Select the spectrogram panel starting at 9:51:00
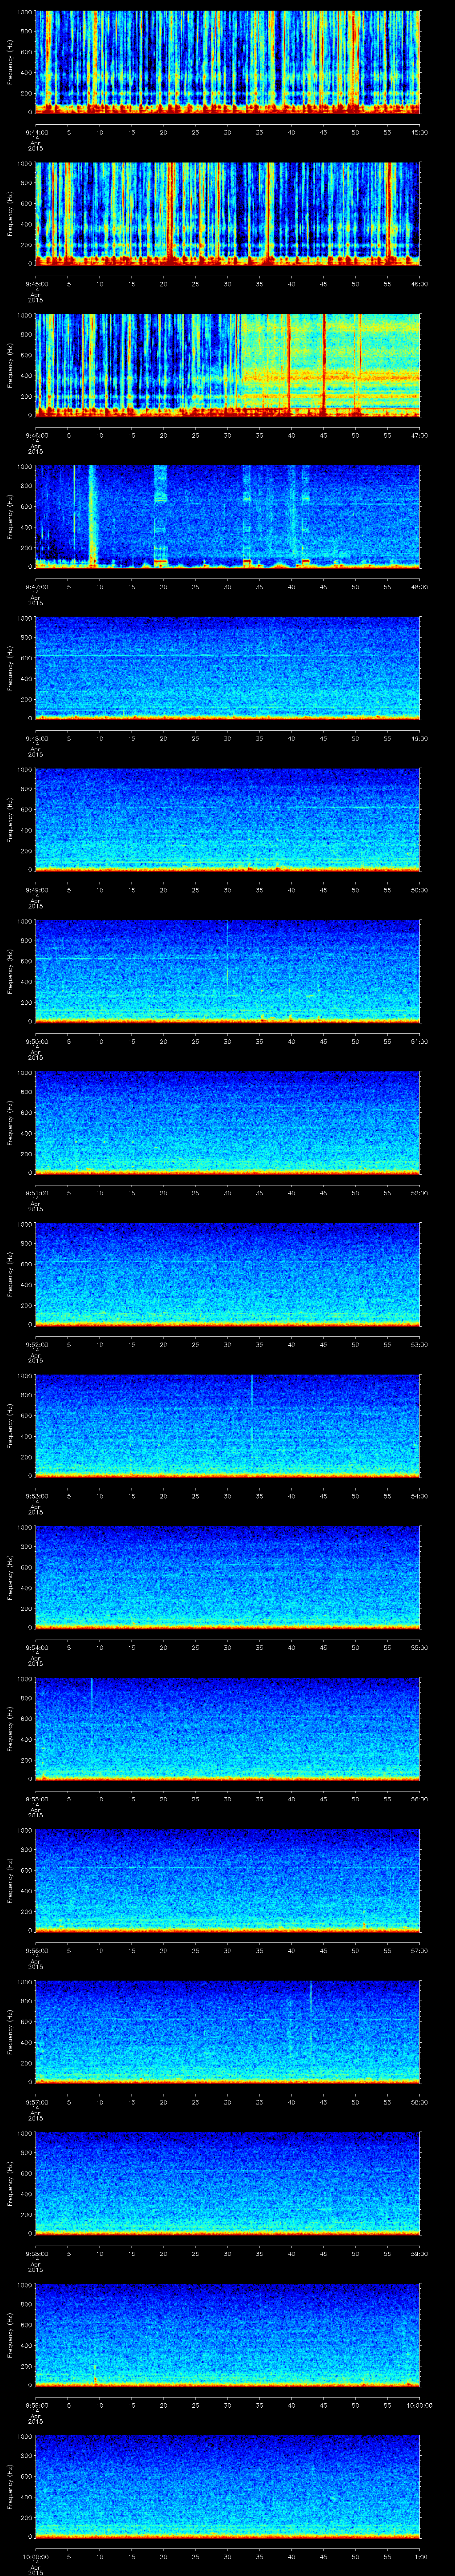Image resolution: width=455 pixels, height=2576 pixels. point(228,1123)
